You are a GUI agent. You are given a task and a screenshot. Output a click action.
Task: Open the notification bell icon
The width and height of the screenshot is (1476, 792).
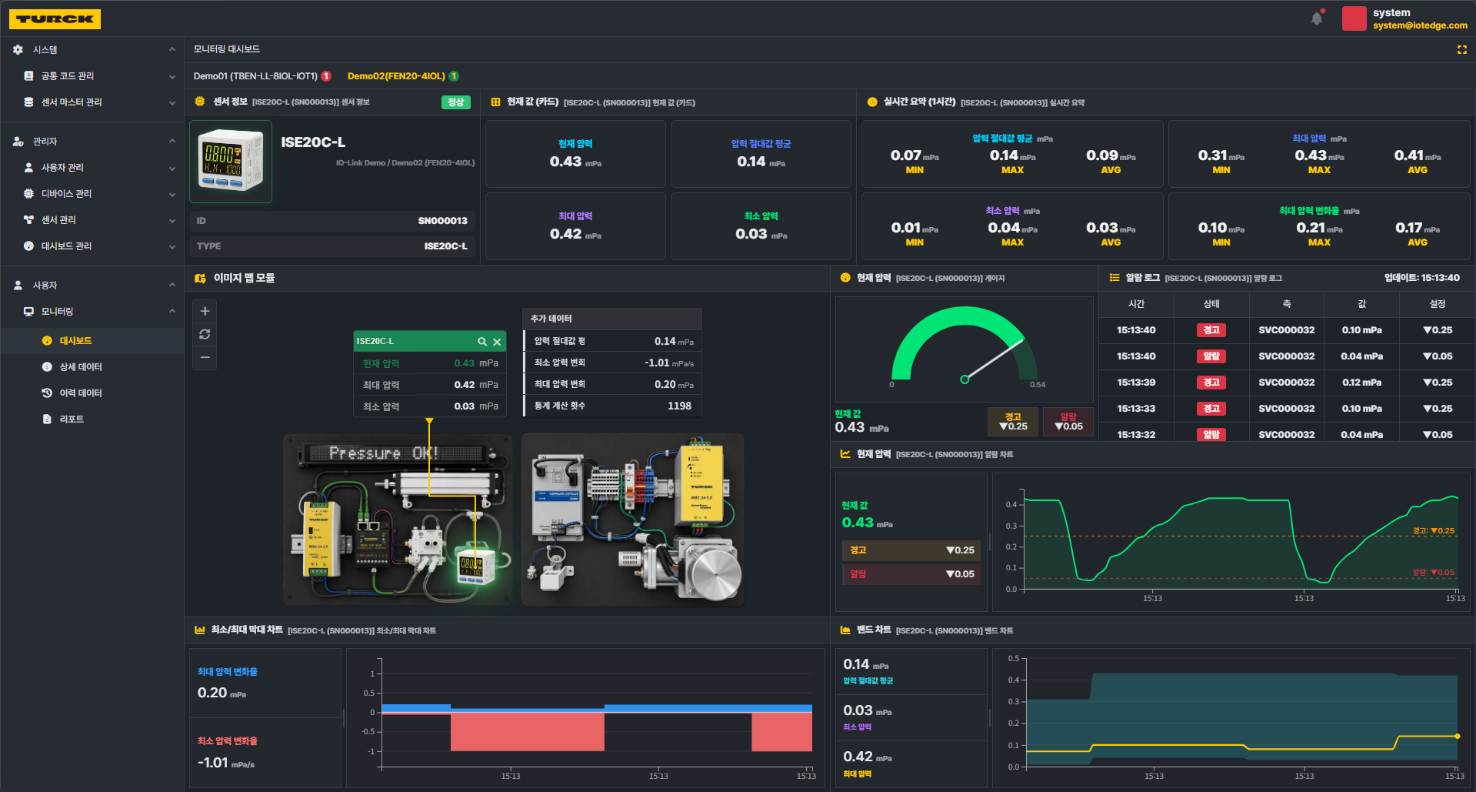point(1316,18)
